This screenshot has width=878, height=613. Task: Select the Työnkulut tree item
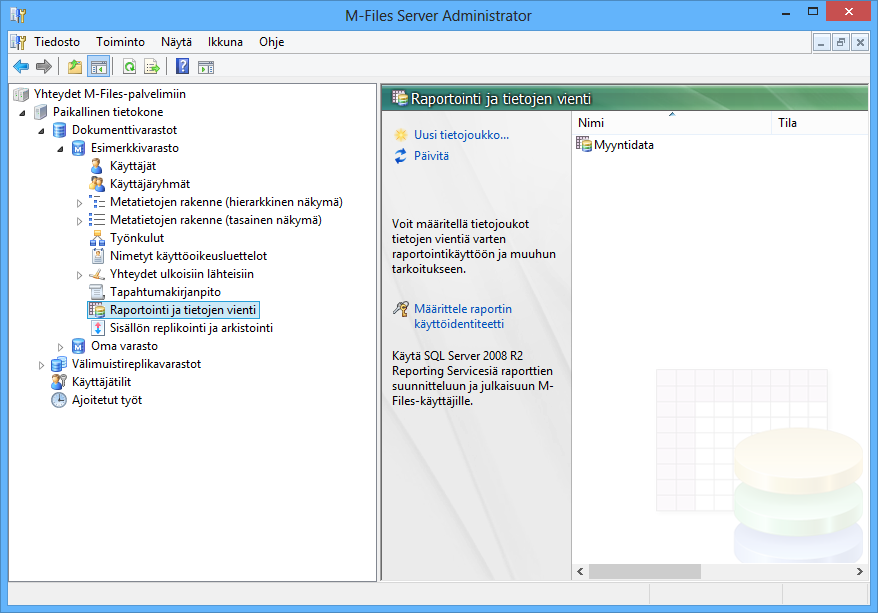(137, 238)
